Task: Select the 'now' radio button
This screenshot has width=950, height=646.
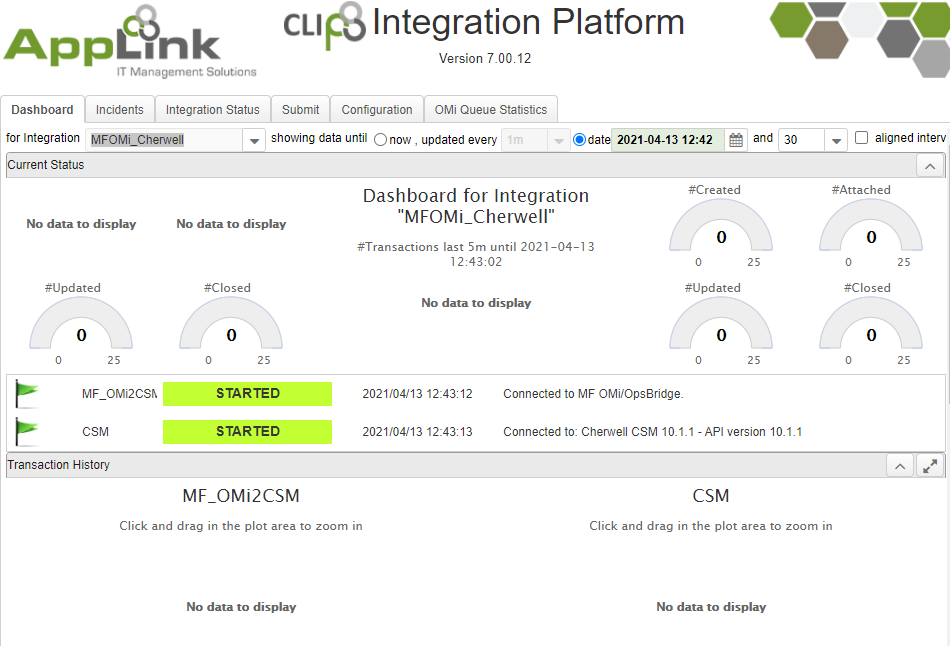Action: (380, 140)
